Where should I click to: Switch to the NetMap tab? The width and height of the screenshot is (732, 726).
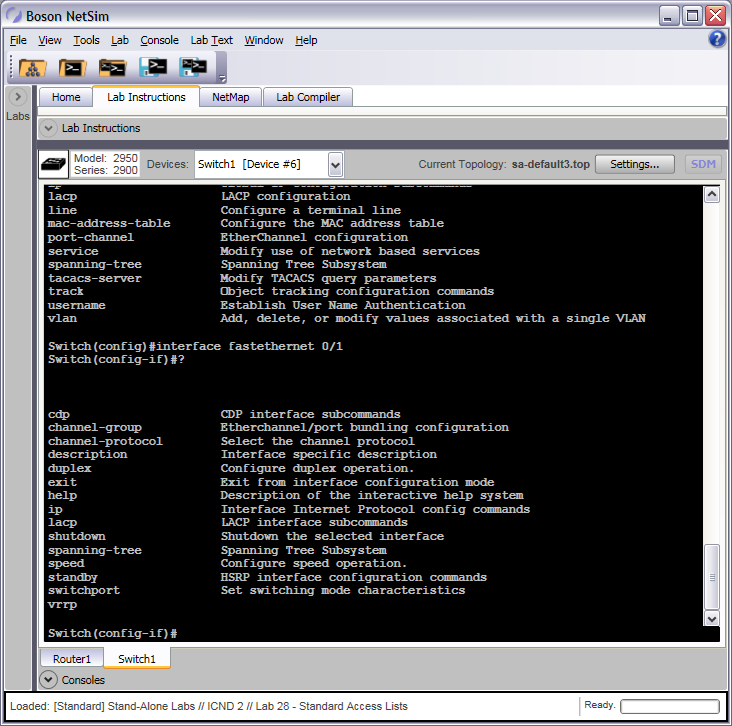[x=230, y=97]
